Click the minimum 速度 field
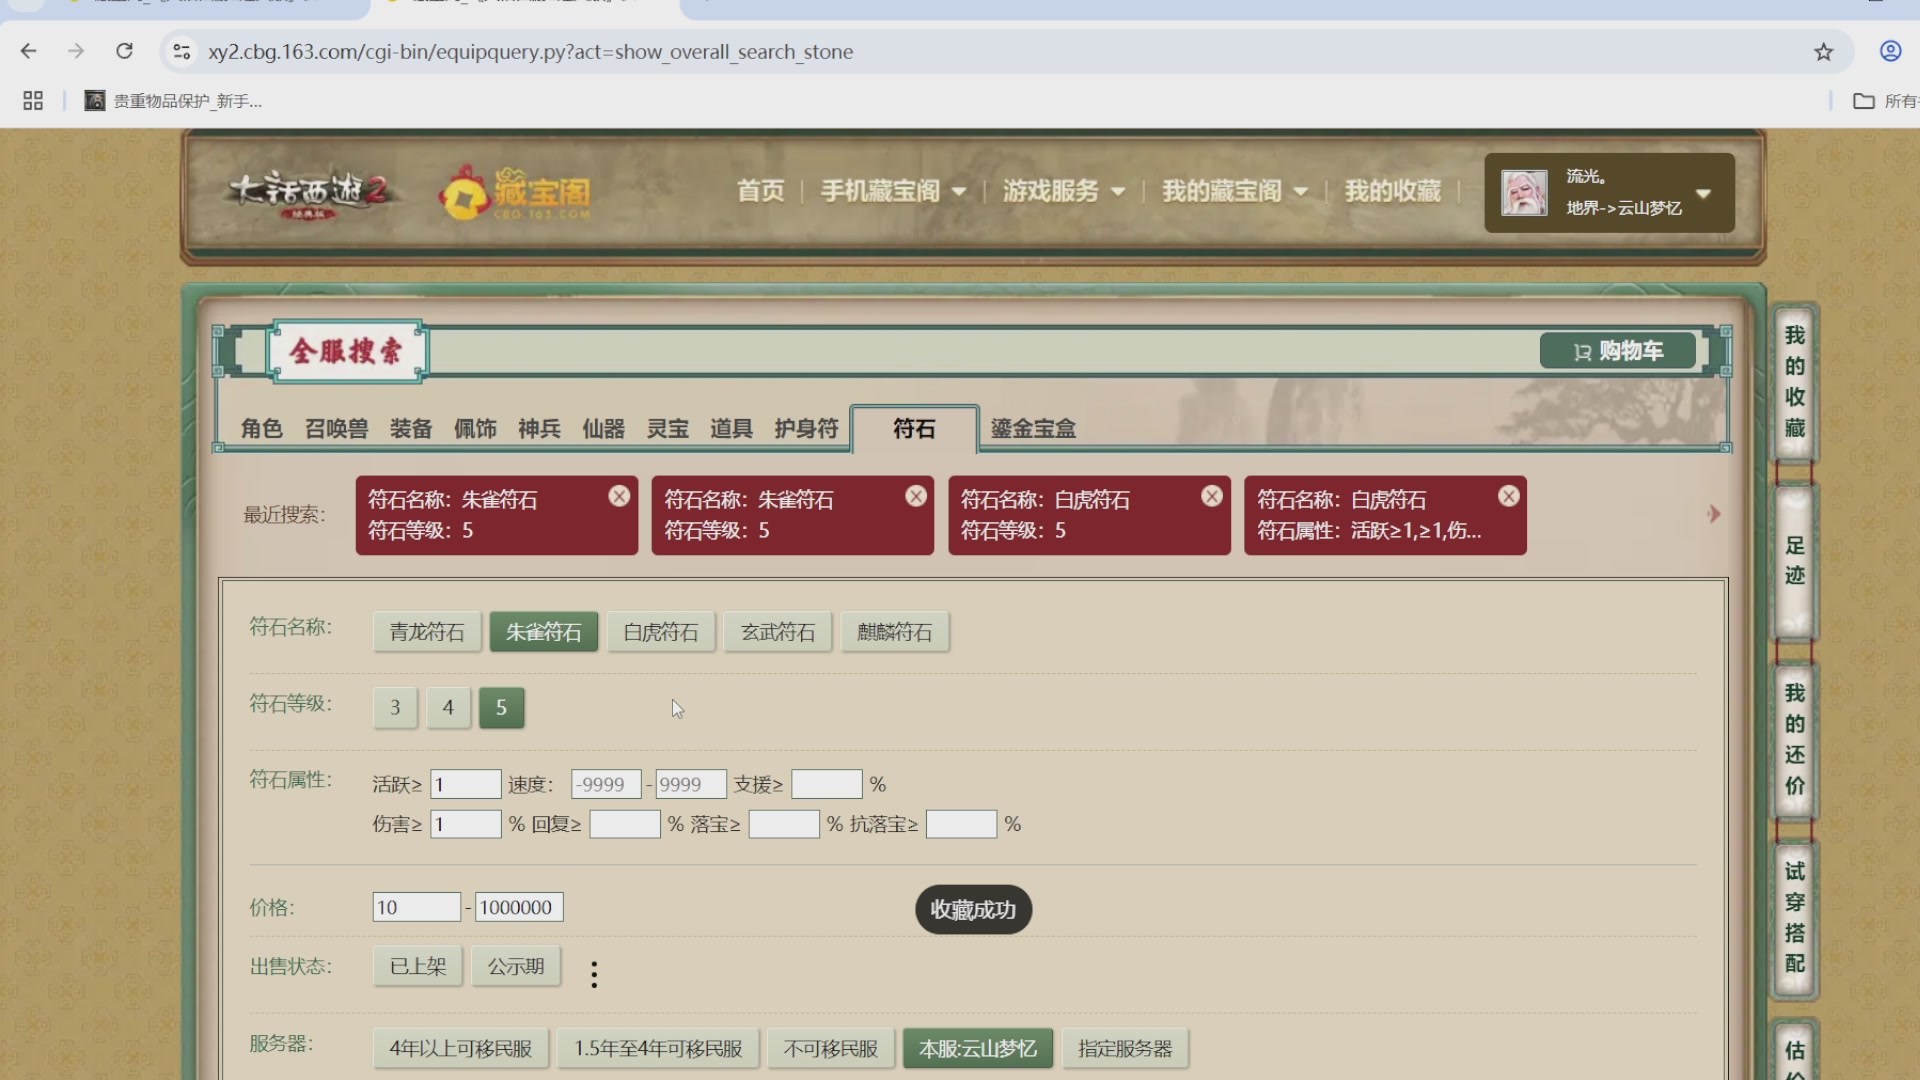Viewport: 1920px width, 1080px height. [x=606, y=784]
